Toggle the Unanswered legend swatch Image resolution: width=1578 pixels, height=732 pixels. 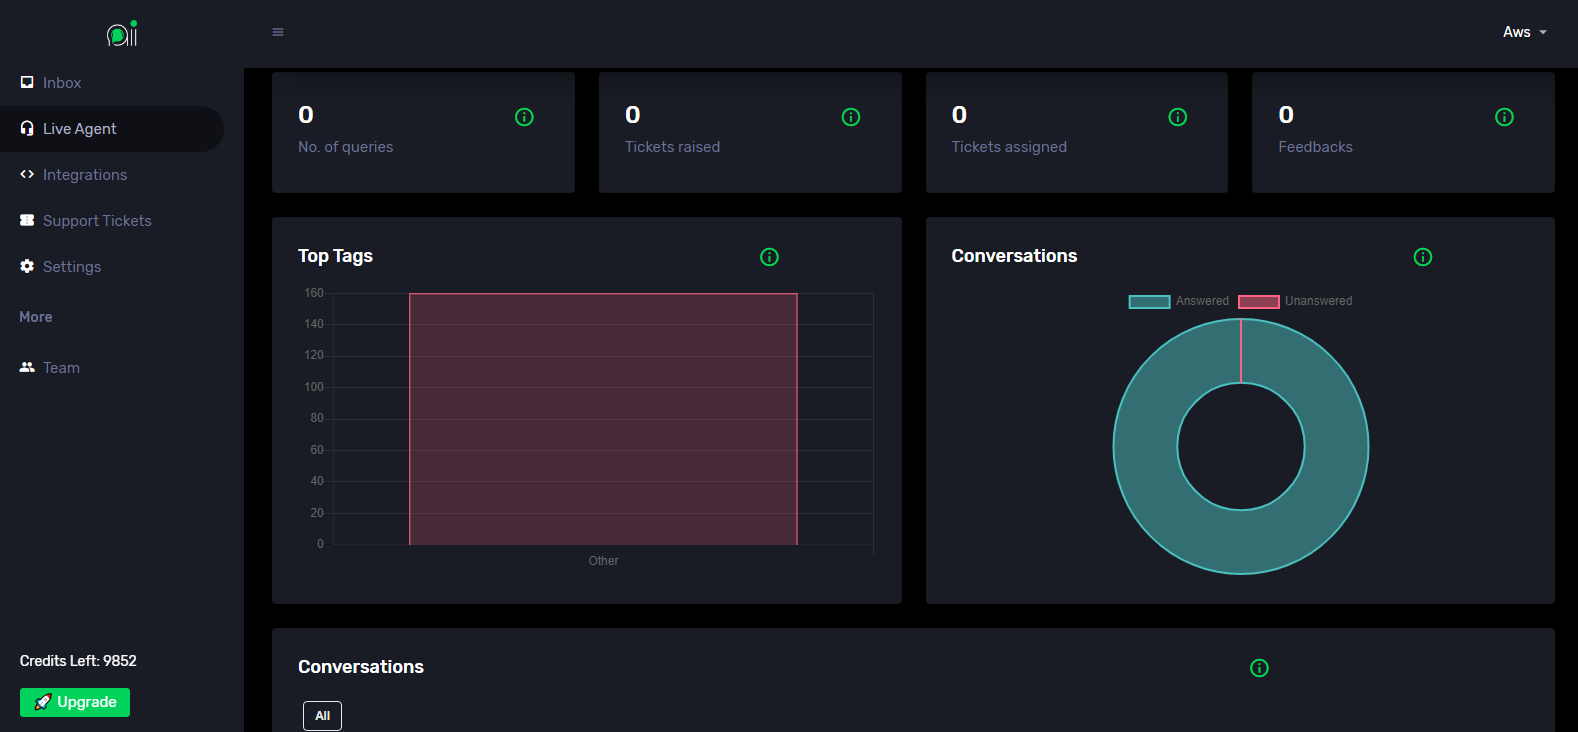(x=1259, y=302)
